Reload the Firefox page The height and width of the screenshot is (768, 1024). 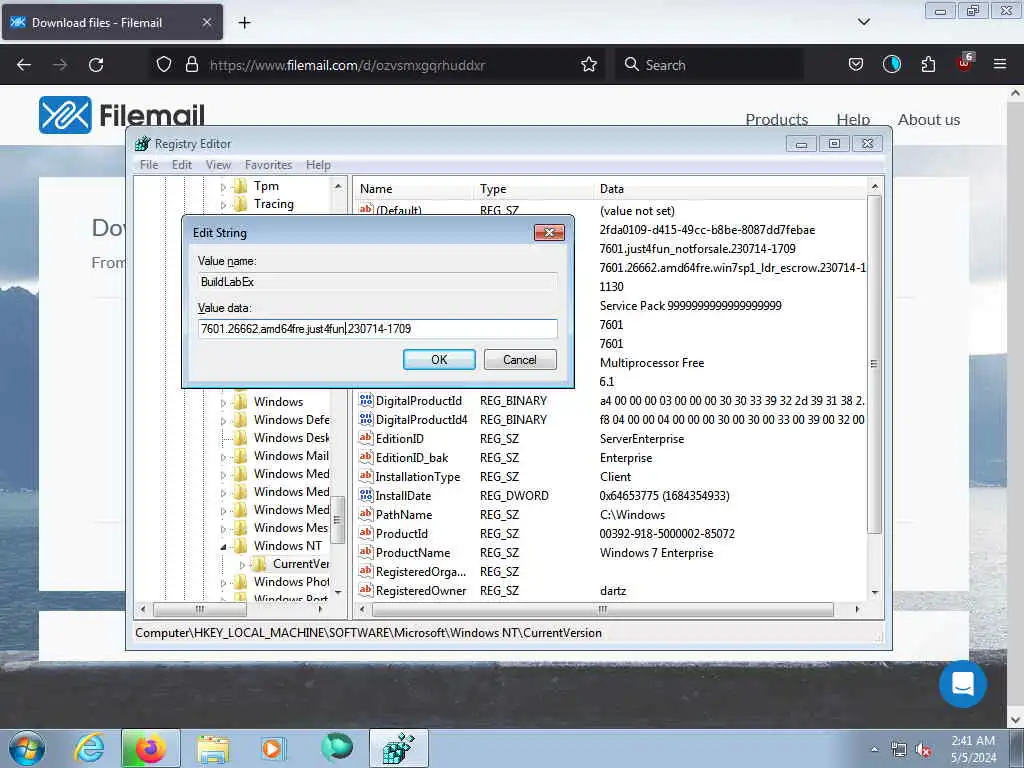tap(96, 65)
